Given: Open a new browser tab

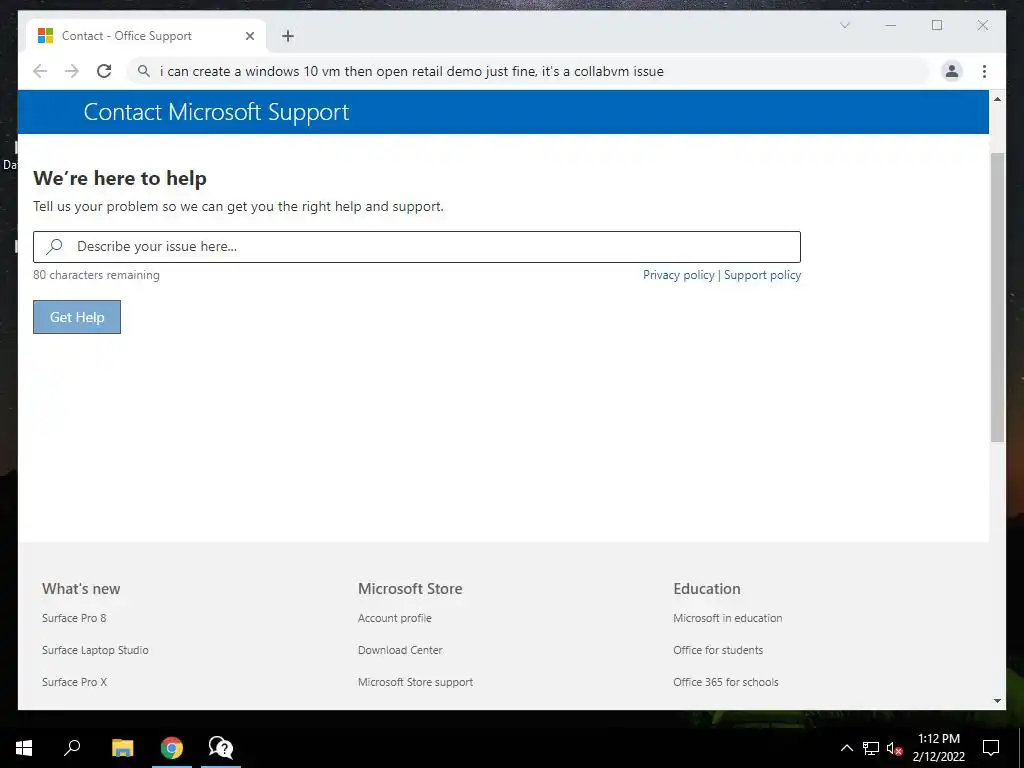Looking at the screenshot, I should coord(288,36).
